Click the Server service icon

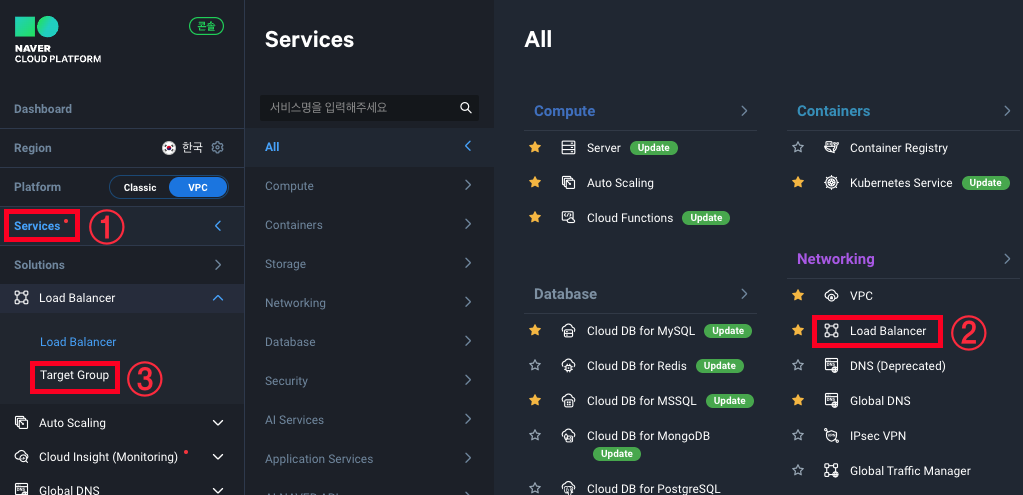568,148
